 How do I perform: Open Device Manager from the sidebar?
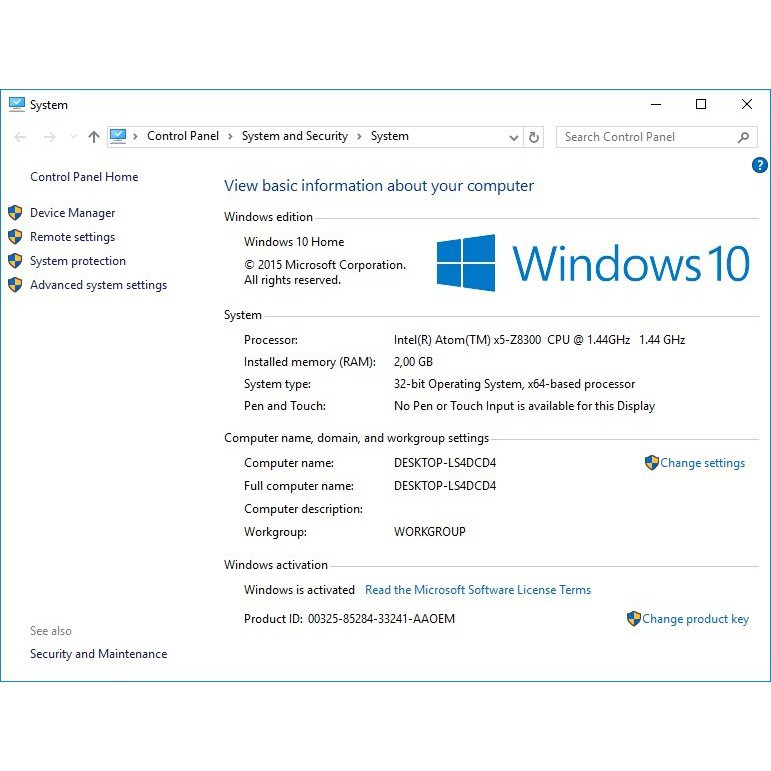pyautogui.click(x=72, y=213)
